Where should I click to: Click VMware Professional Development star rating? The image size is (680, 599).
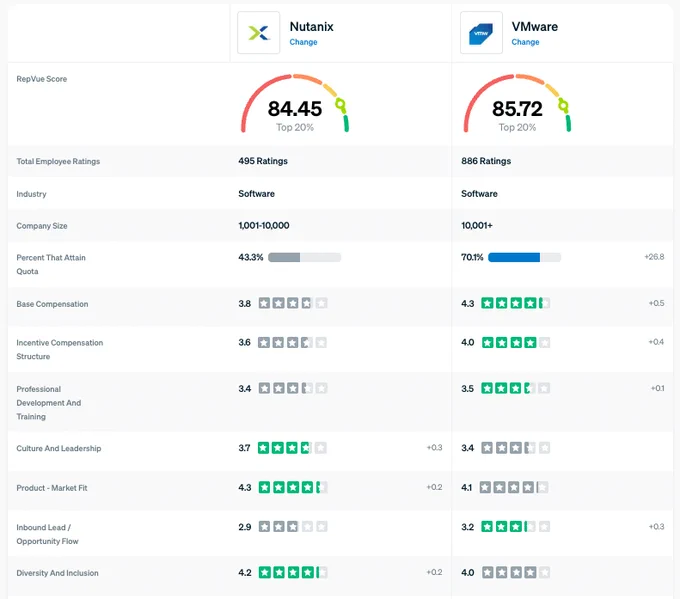click(516, 388)
